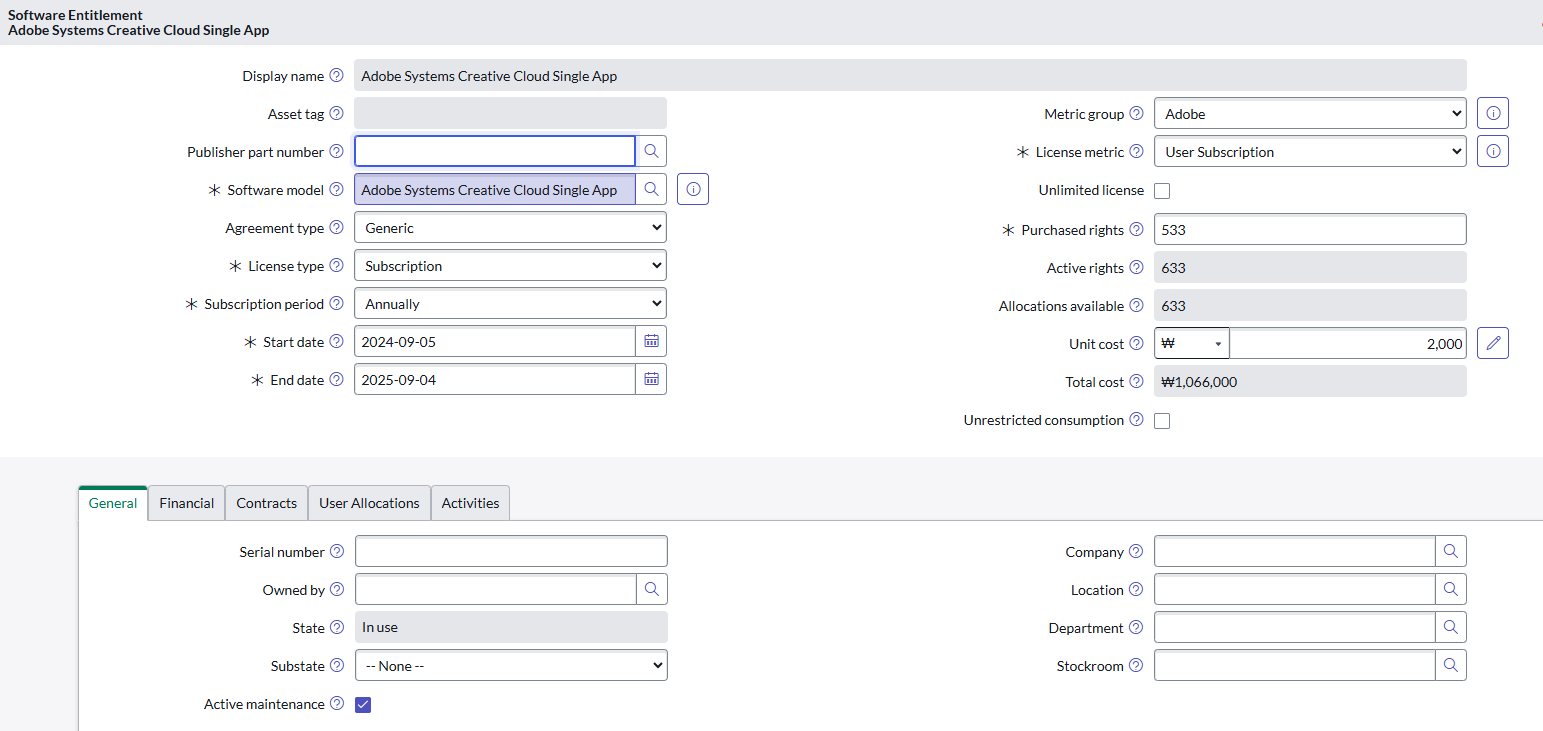Click the Location input field
This screenshot has height=731, width=1543.
[x=1295, y=589]
